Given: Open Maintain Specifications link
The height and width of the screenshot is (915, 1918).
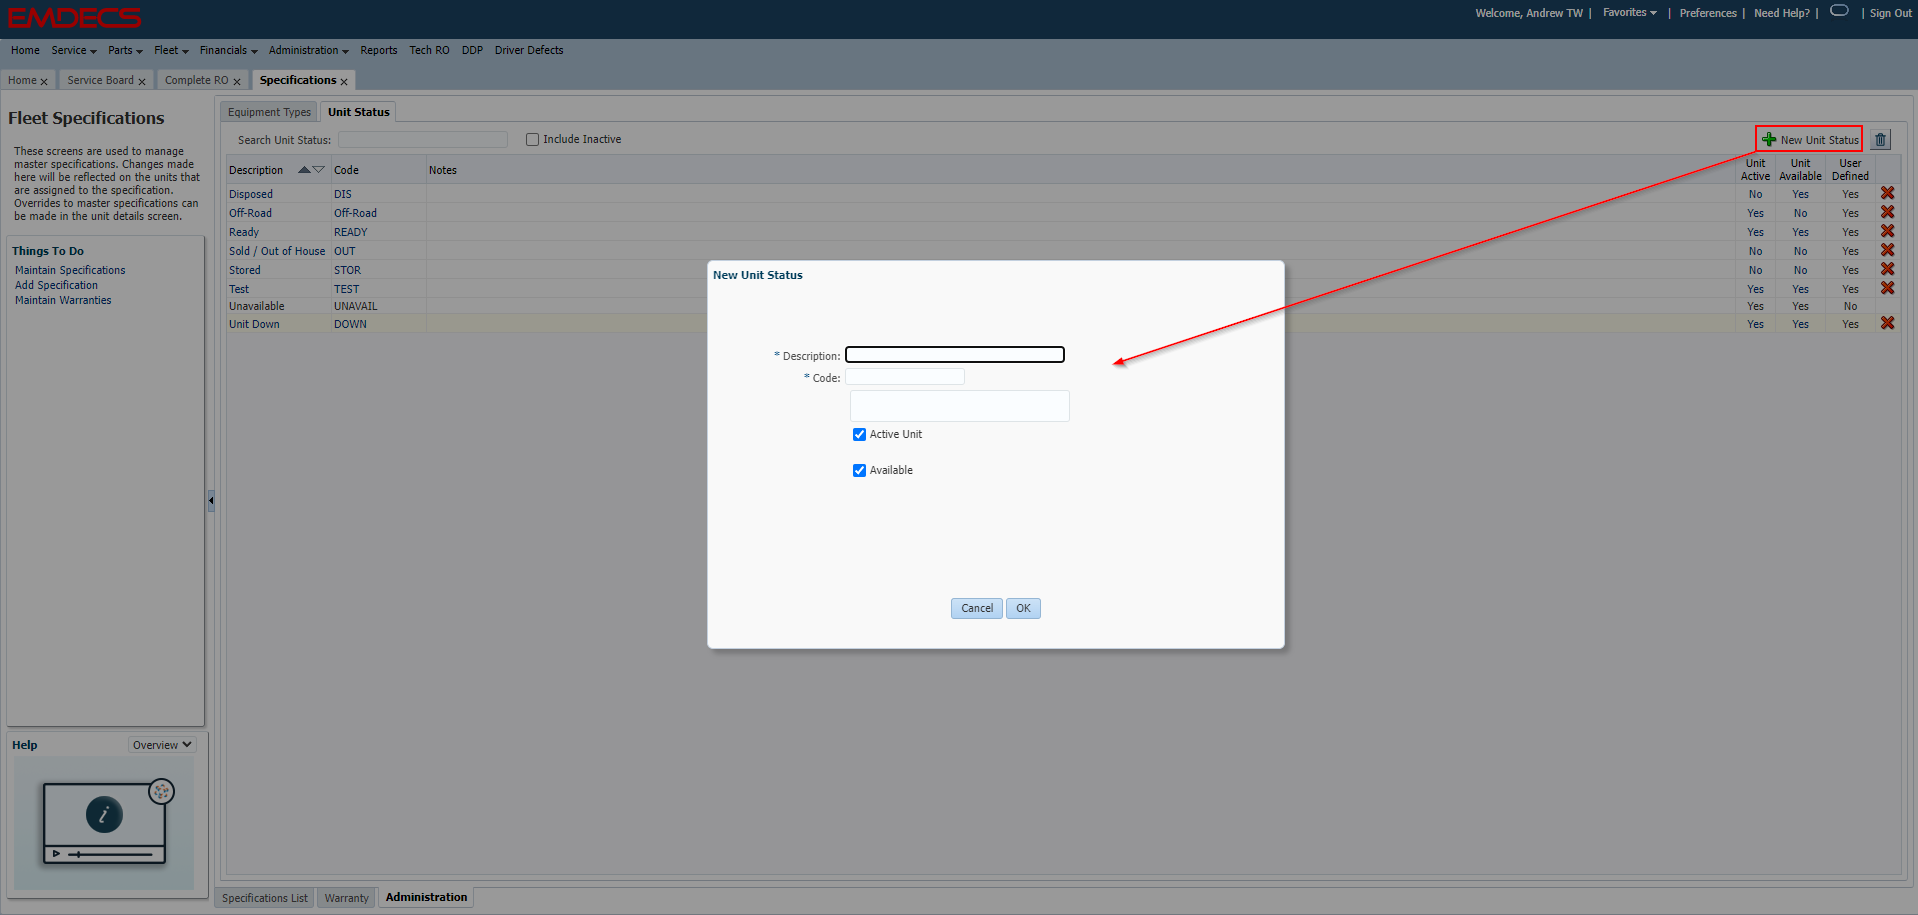Looking at the screenshot, I should tap(70, 270).
